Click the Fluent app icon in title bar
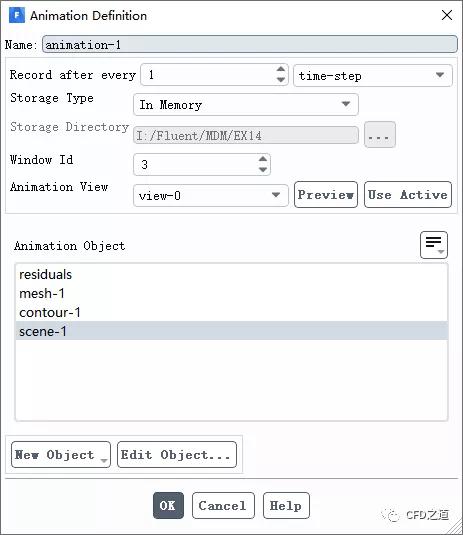The width and height of the screenshot is (463, 535). pyautogui.click(x=17, y=15)
